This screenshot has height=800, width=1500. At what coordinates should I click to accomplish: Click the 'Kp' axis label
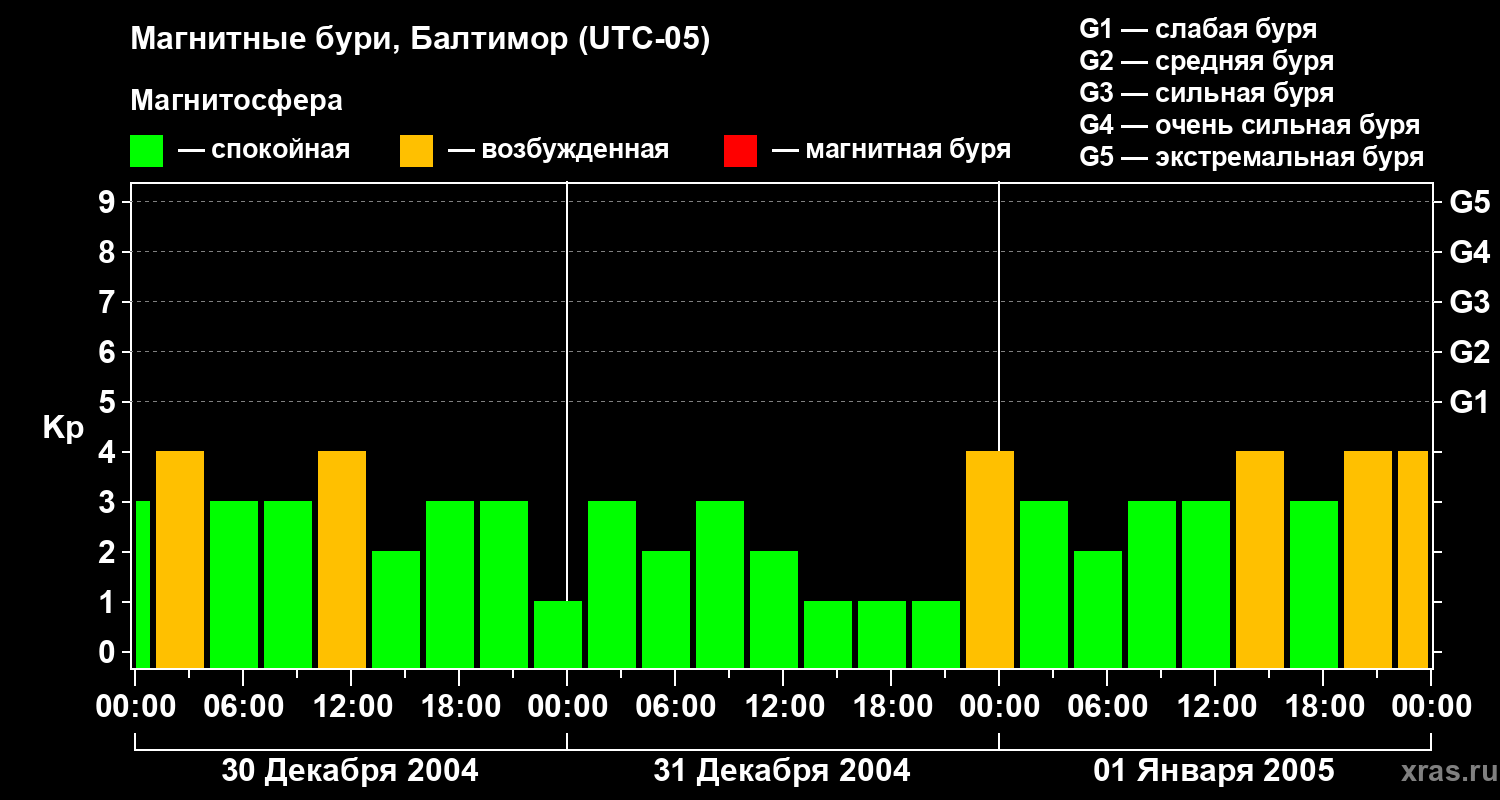[63, 428]
